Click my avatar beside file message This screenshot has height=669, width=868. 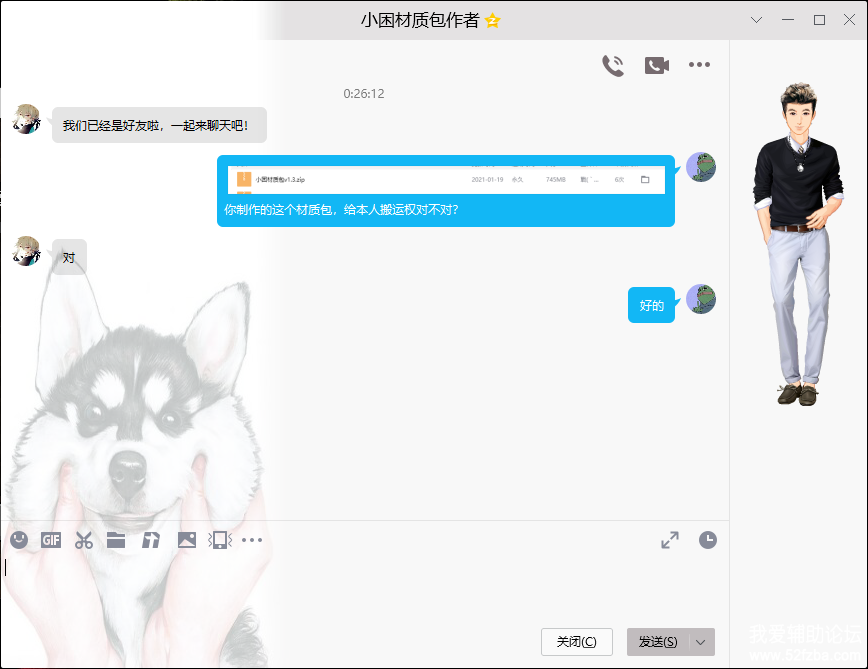pyautogui.click(x=701, y=167)
